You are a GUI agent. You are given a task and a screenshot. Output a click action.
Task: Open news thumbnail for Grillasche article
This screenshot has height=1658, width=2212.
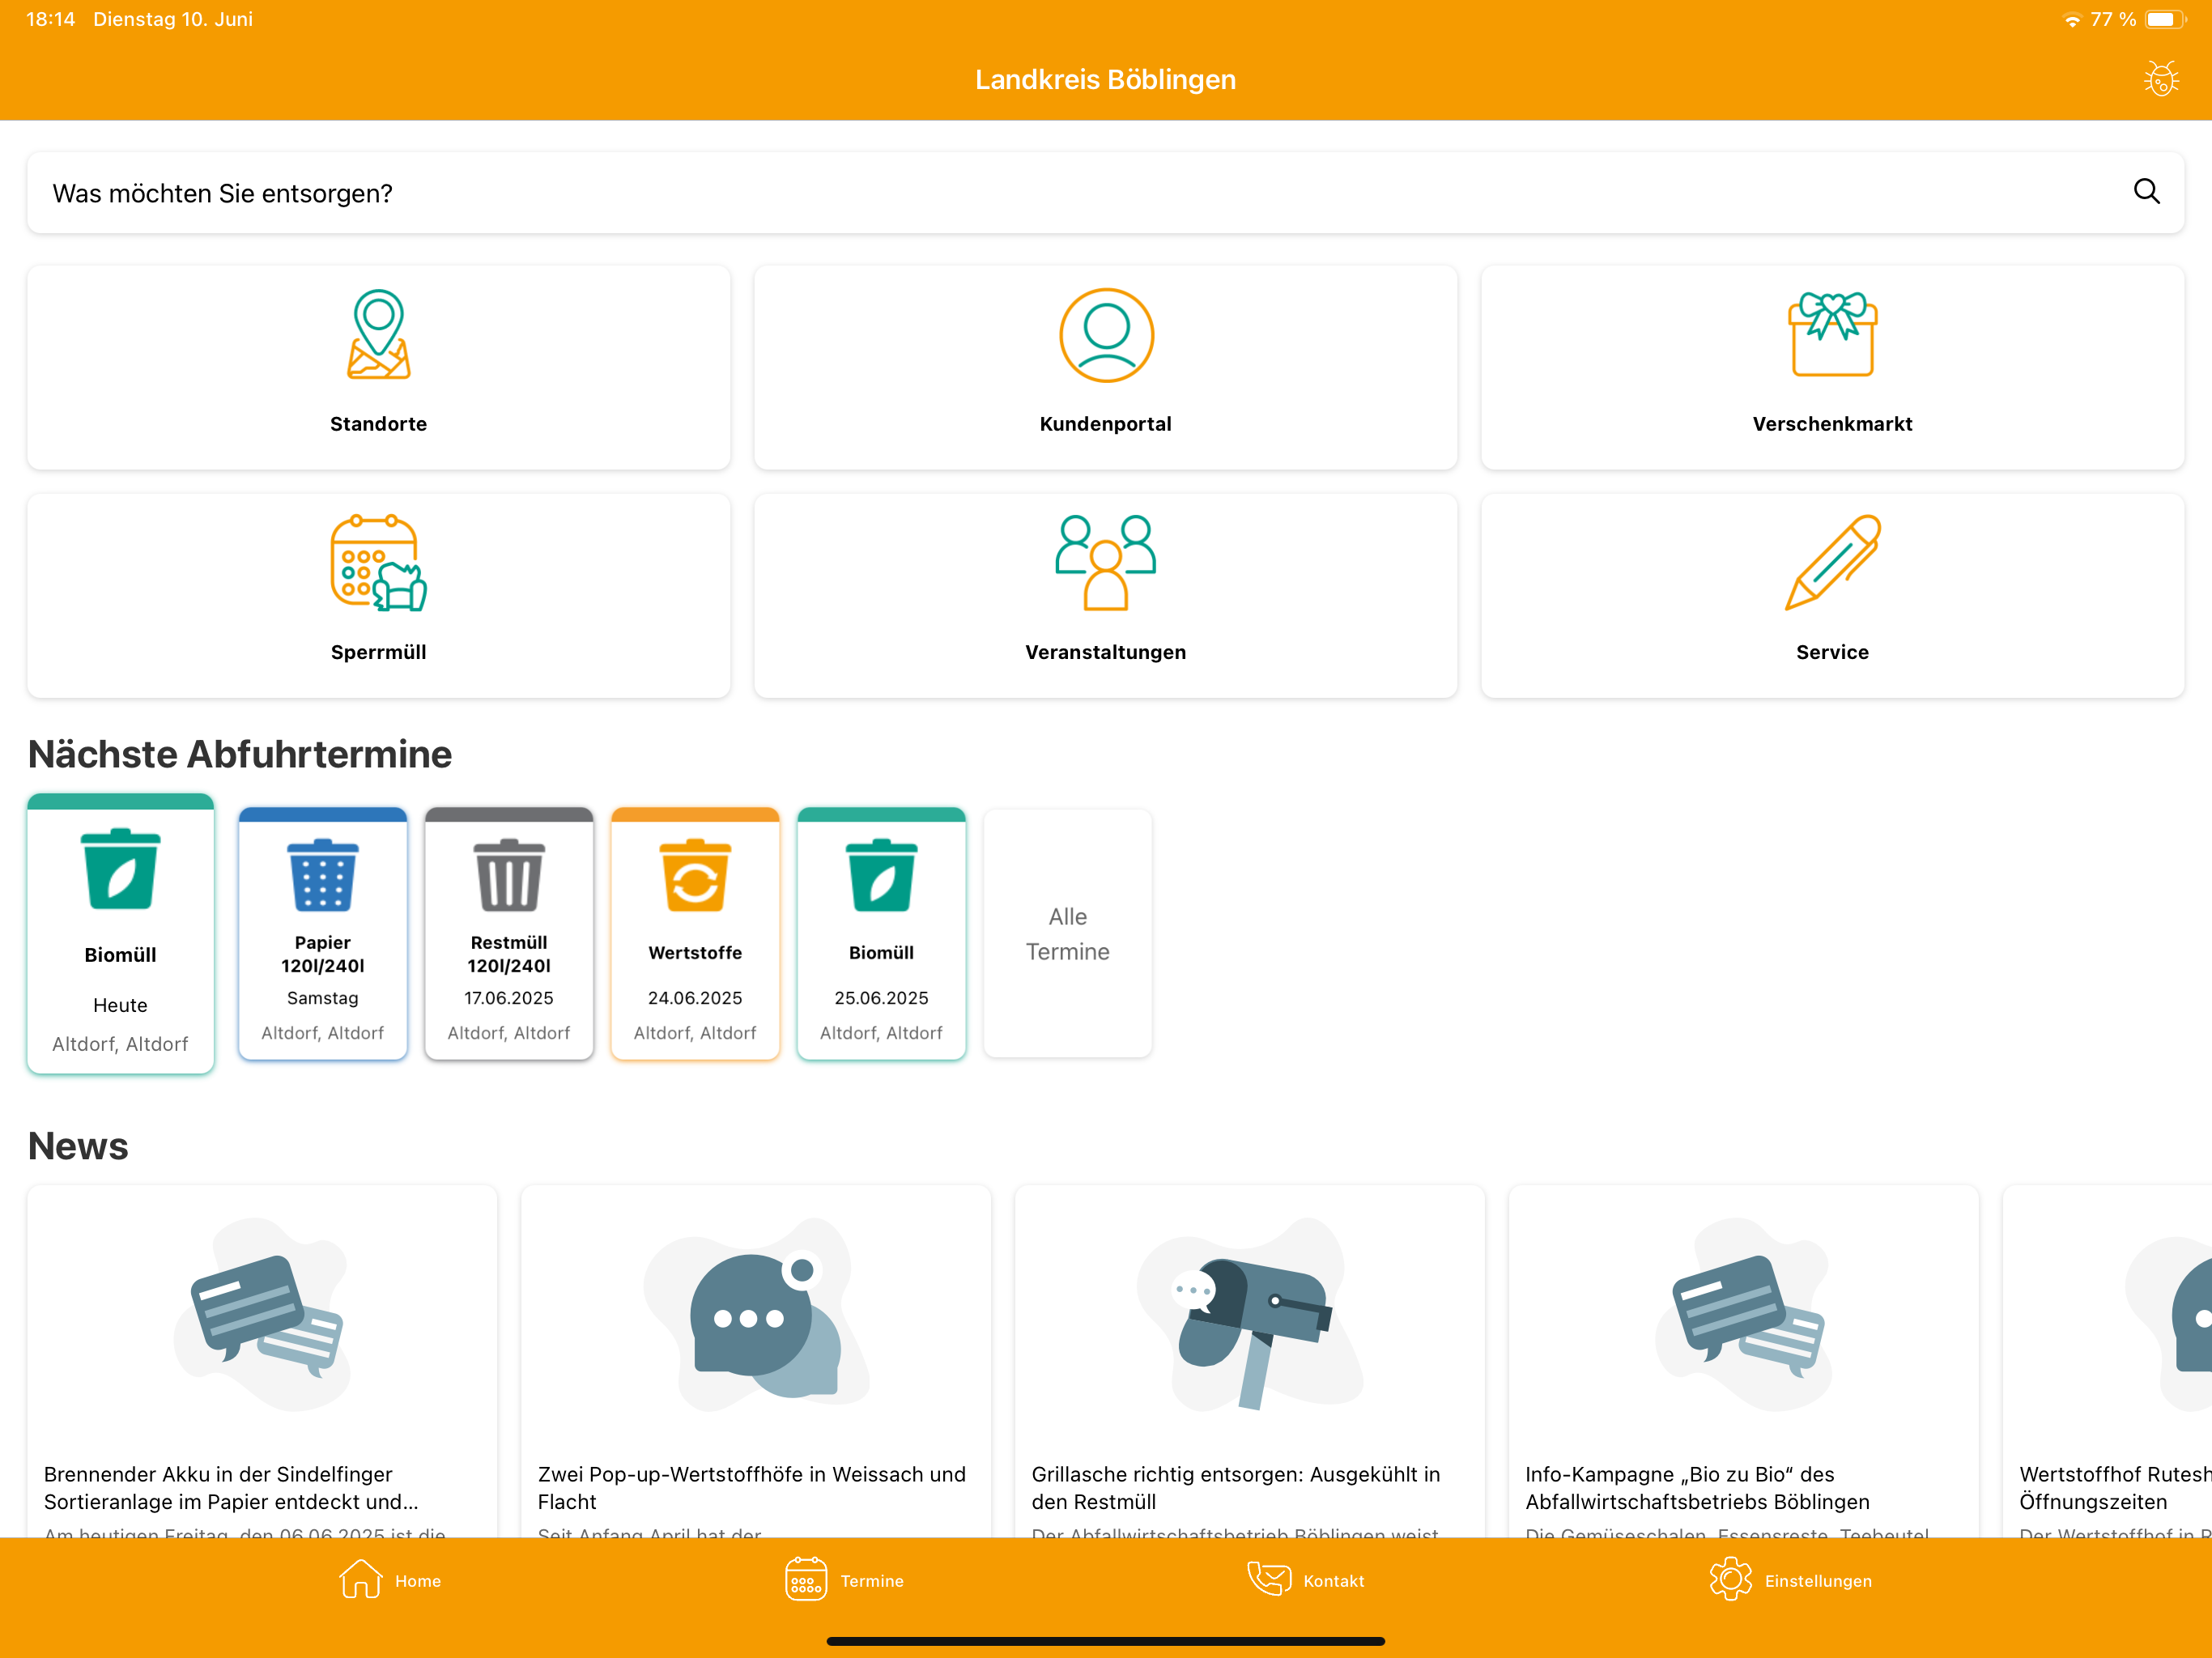click(1250, 1313)
